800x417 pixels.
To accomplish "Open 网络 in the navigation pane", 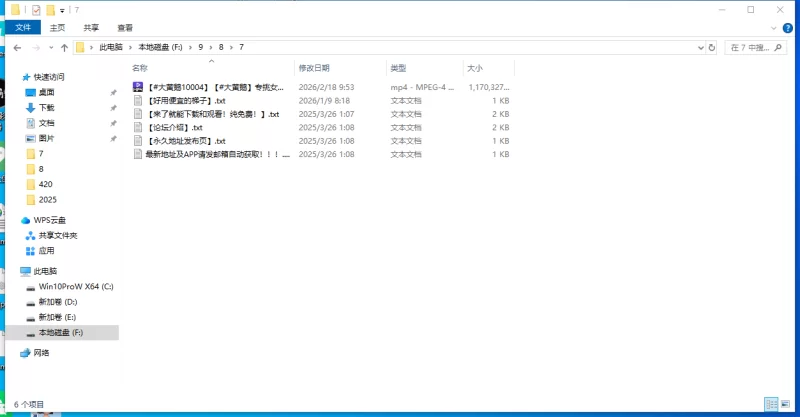I will tap(41, 353).
